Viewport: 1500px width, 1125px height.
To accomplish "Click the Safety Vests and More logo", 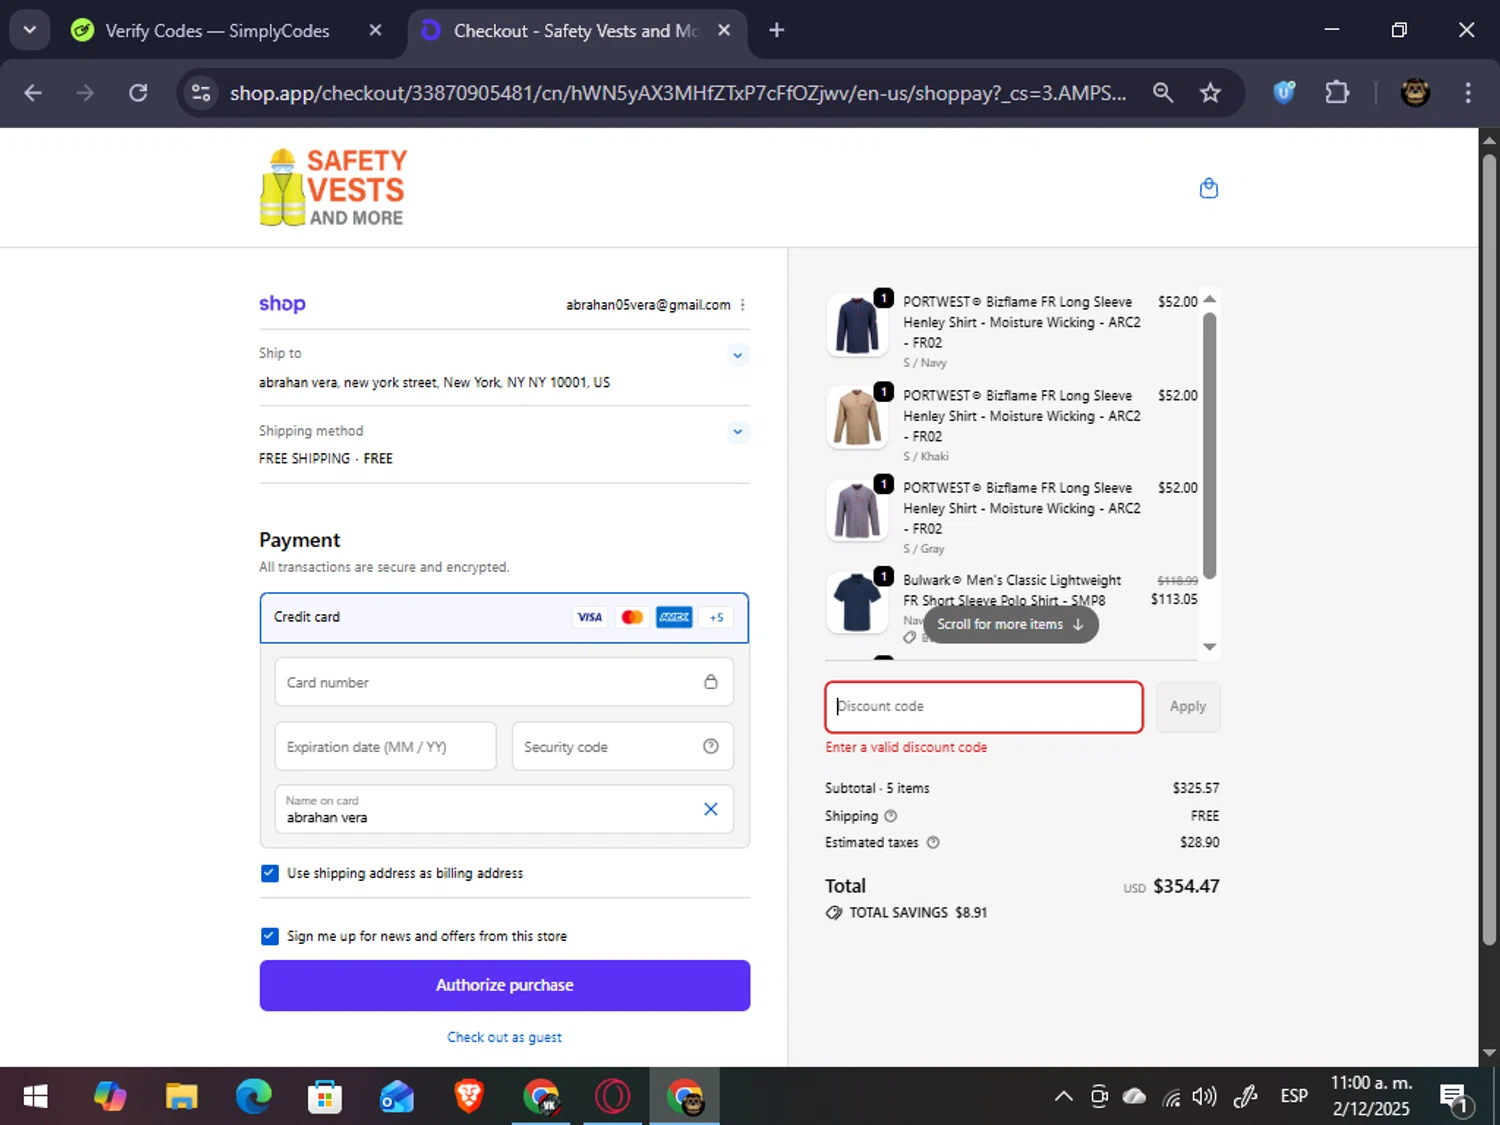I will (x=333, y=187).
